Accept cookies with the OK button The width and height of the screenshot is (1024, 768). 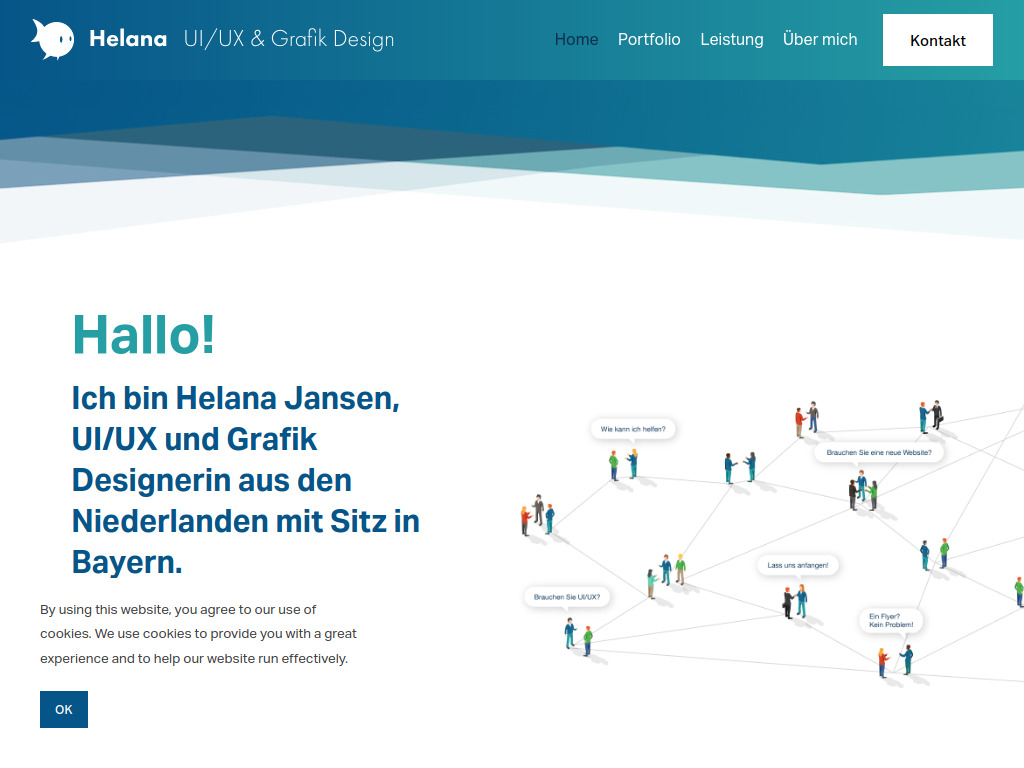click(63, 709)
